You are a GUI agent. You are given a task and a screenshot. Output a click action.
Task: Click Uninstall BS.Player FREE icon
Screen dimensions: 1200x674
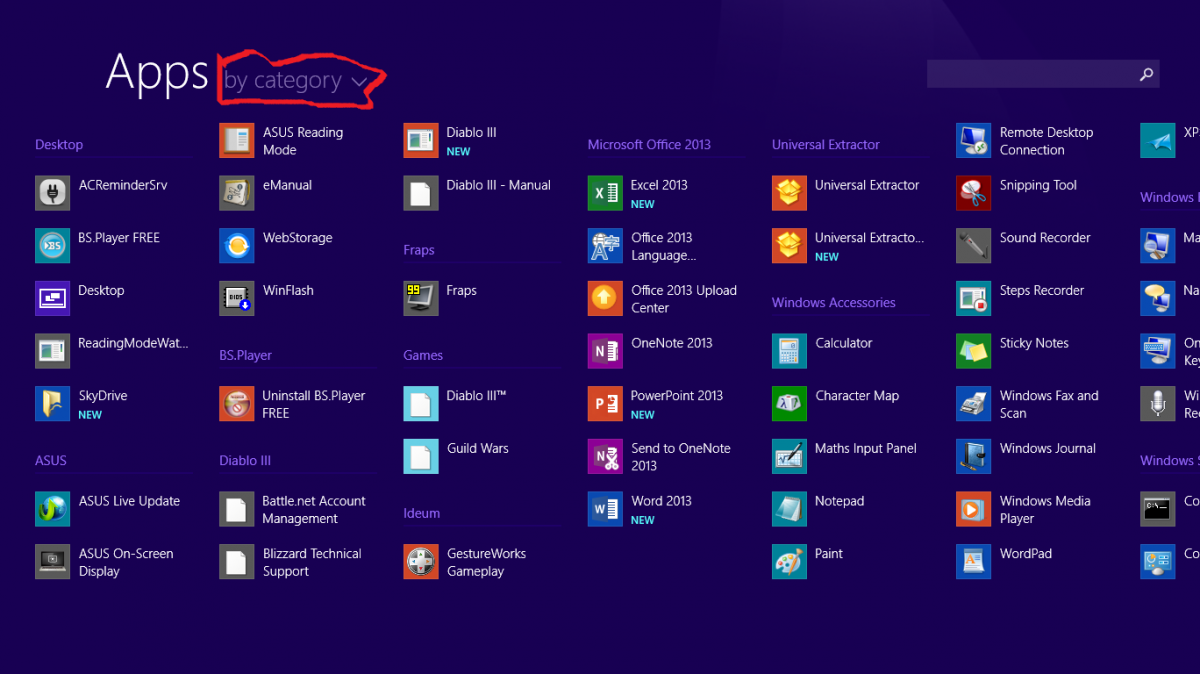coord(237,404)
